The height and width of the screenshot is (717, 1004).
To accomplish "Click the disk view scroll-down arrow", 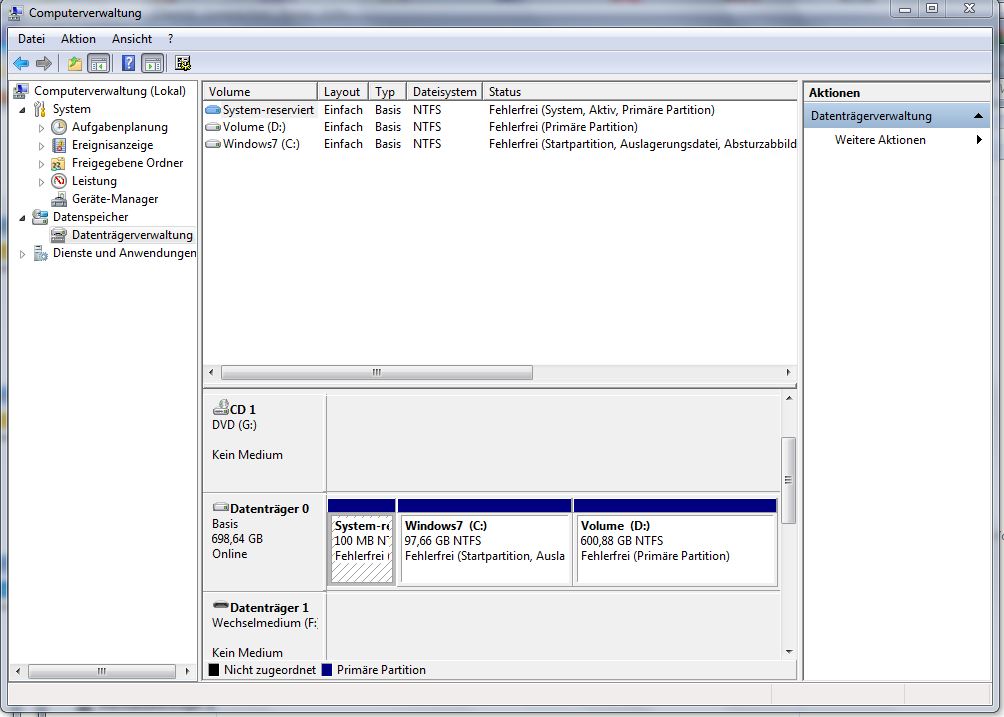I will (789, 652).
